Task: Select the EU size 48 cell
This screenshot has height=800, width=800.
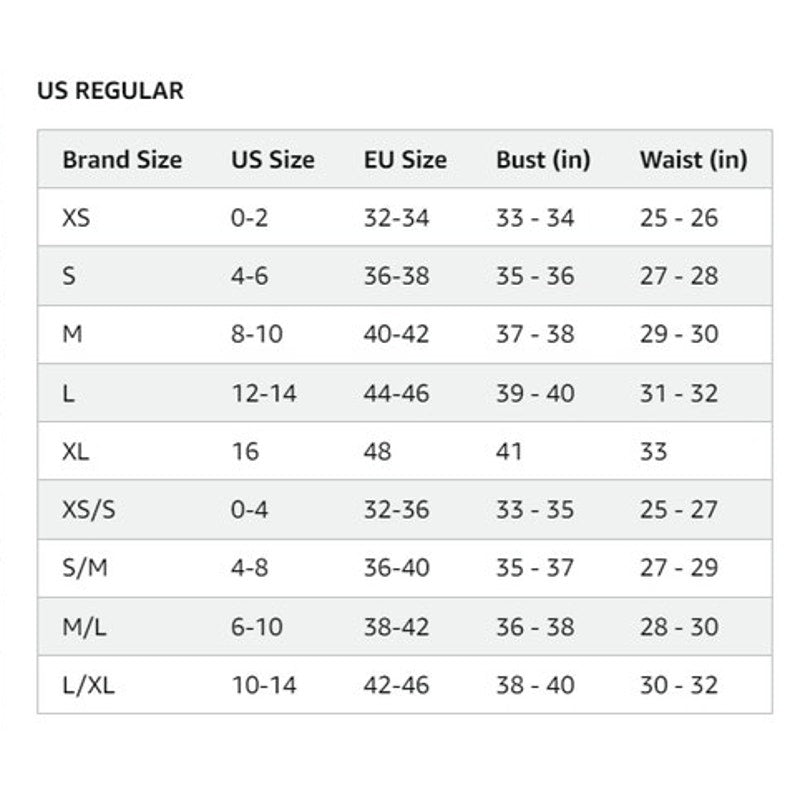Action: [378, 451]
